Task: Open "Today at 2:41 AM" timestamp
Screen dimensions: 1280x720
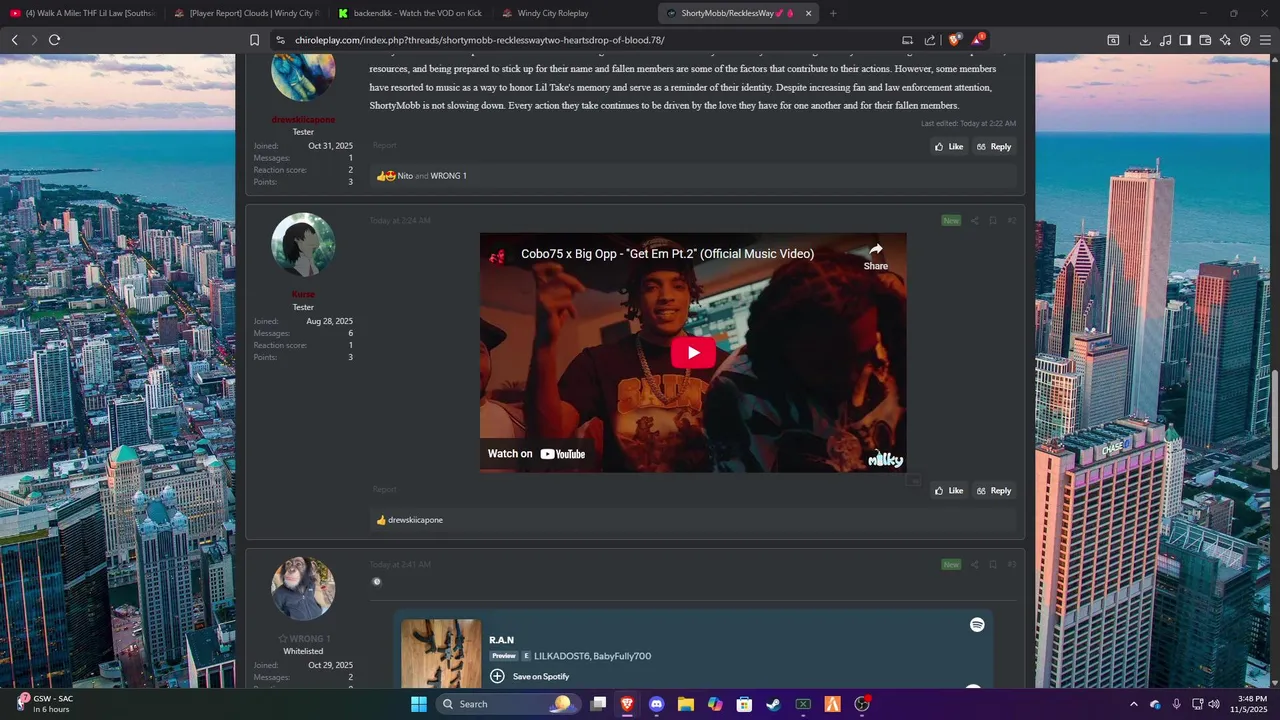Action: 400,565
